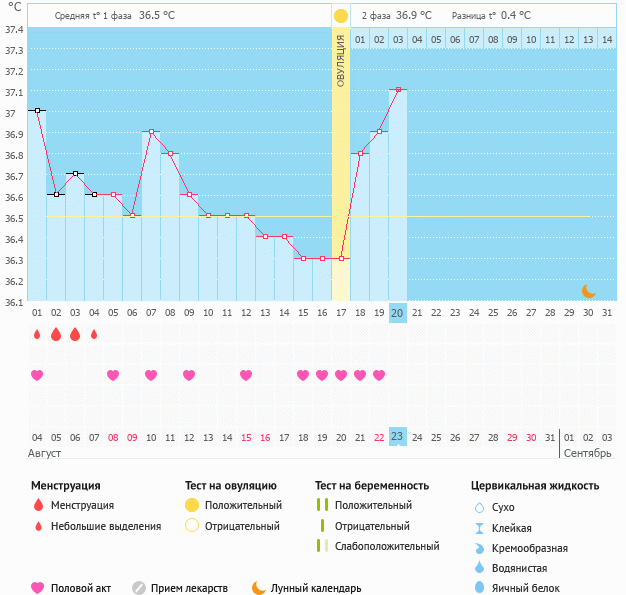Click the heart icon under cycle day 12
The height and width of the screenshot is (595, 626).
tap(246, 375)
